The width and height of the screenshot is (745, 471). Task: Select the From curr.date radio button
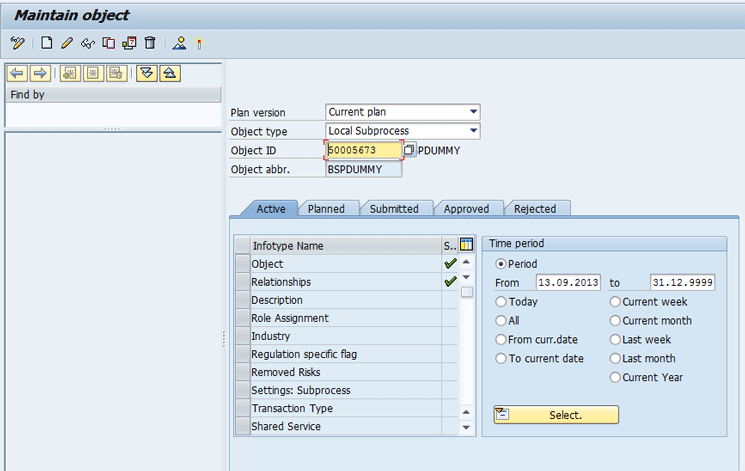[501, 340]
